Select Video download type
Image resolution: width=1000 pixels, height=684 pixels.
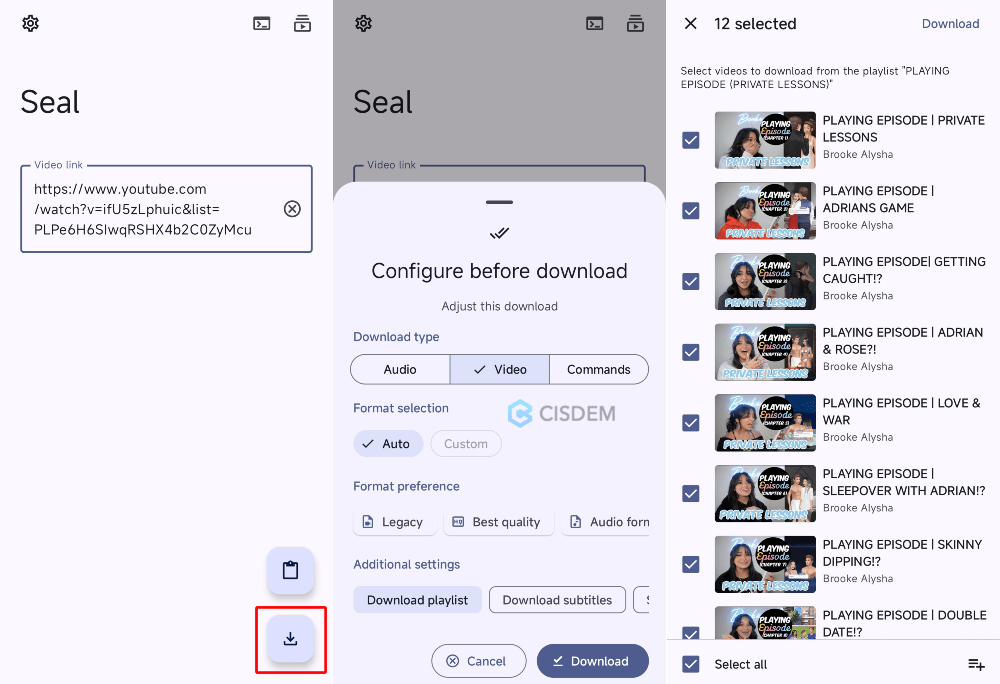tap(499, 369)
